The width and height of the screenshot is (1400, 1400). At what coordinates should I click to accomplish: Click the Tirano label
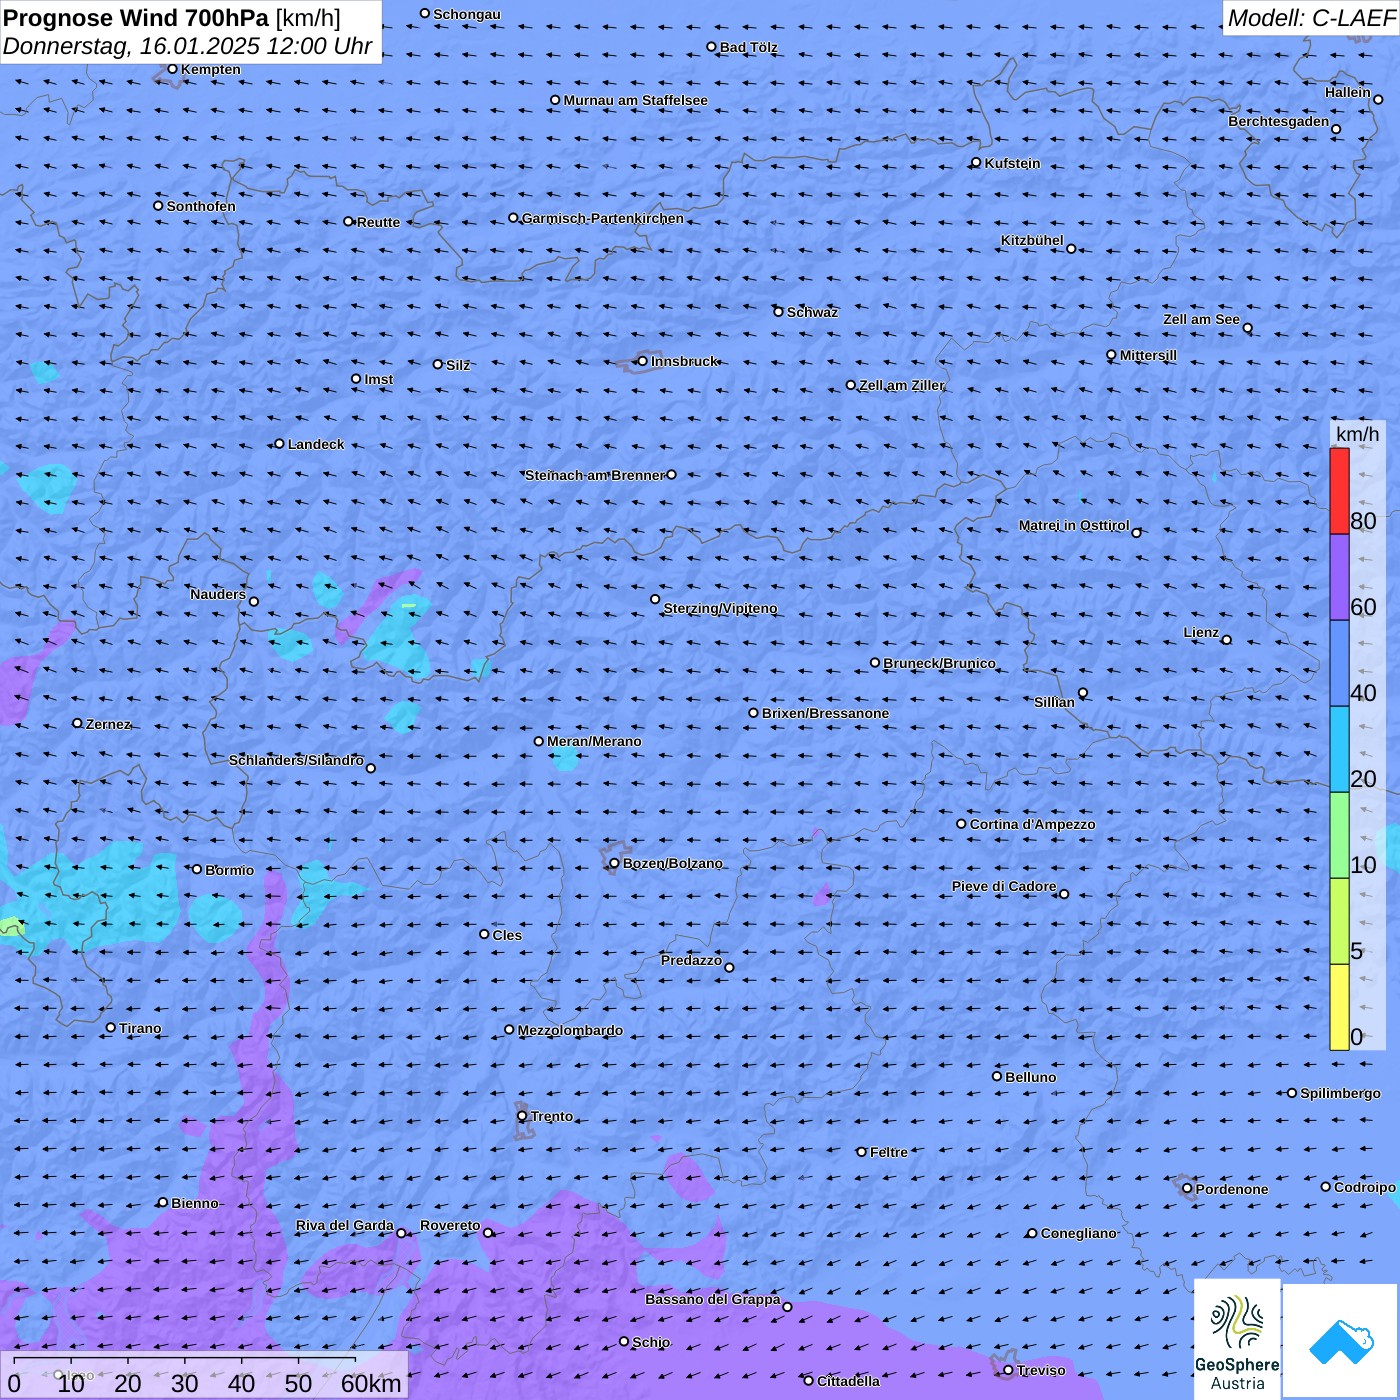(140, 1028)
